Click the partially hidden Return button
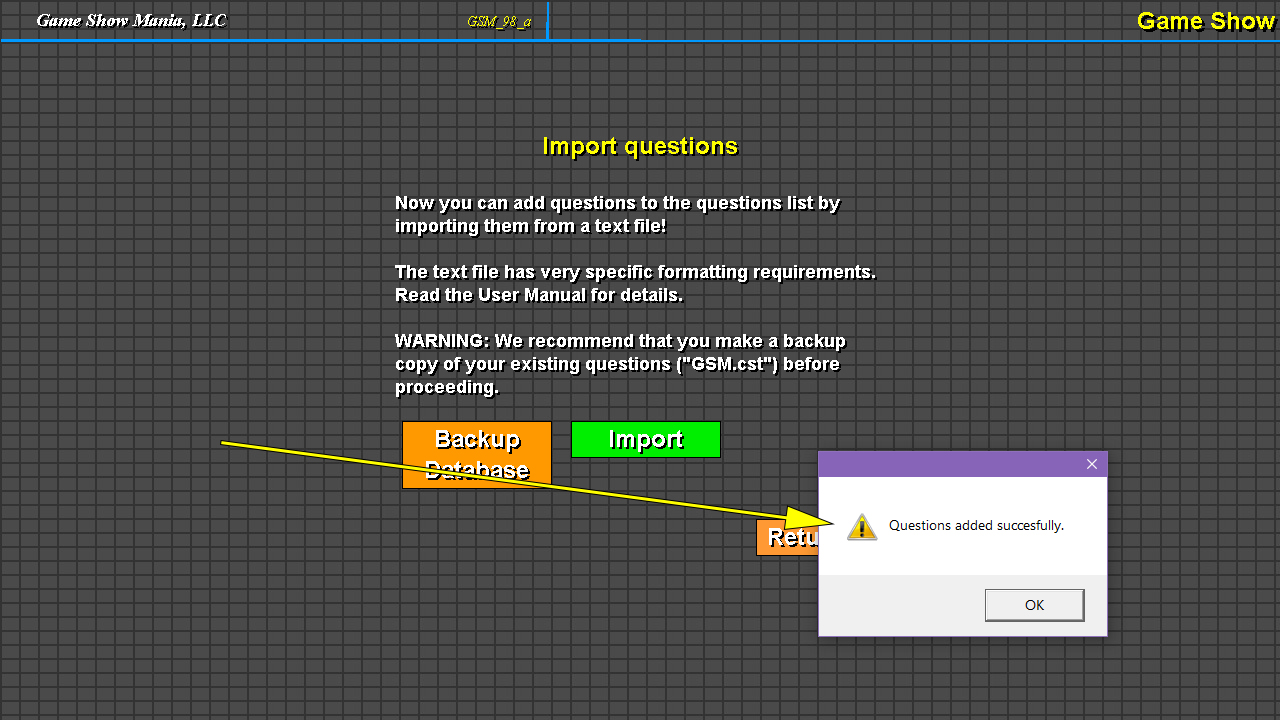1280x720 pixels. 787,538
